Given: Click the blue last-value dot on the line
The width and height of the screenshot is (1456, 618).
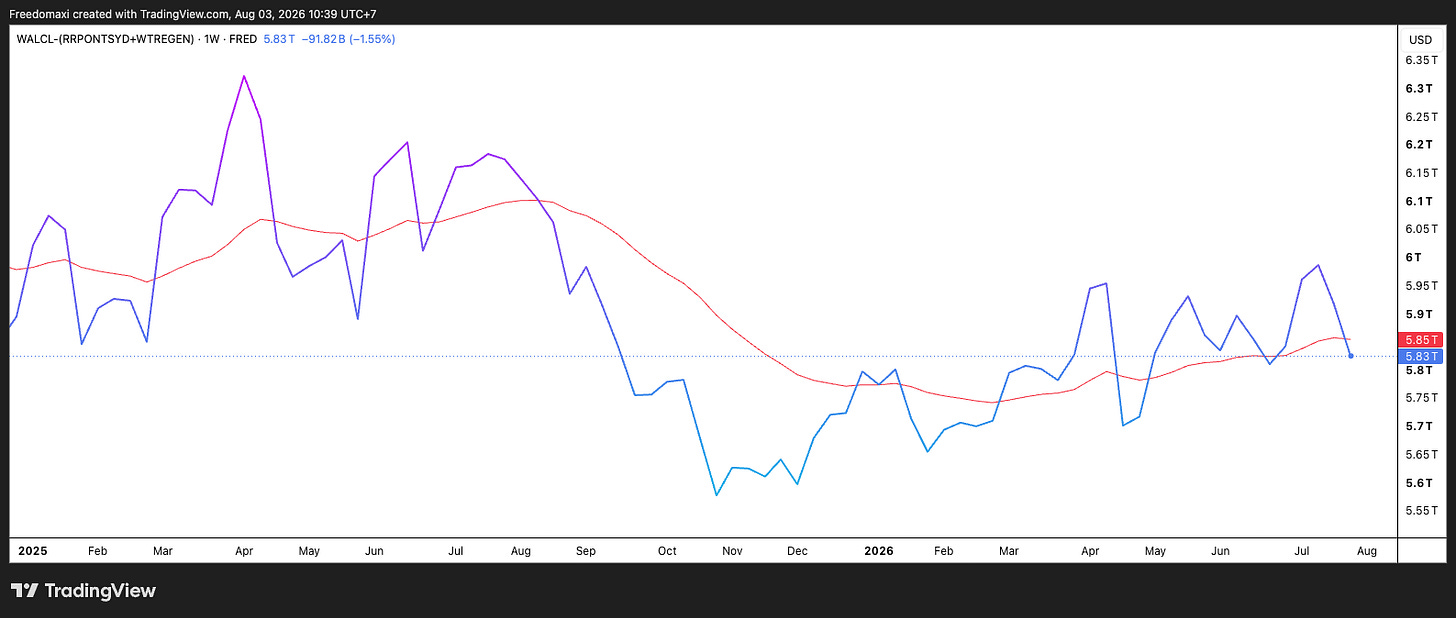Looking at the screenshot, I should pyautogui.click(x=1351, y=356).
